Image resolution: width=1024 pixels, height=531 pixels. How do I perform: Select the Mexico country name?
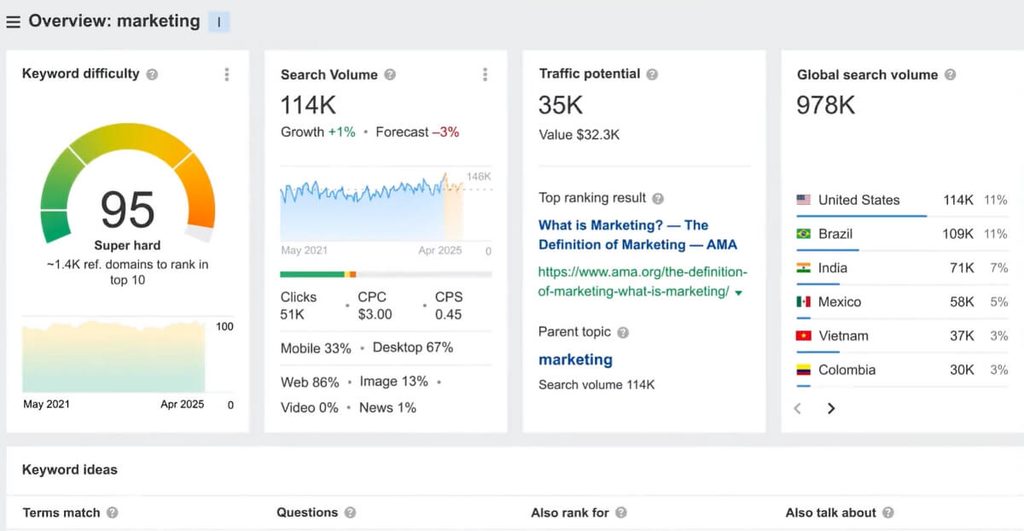pos(840,302)
